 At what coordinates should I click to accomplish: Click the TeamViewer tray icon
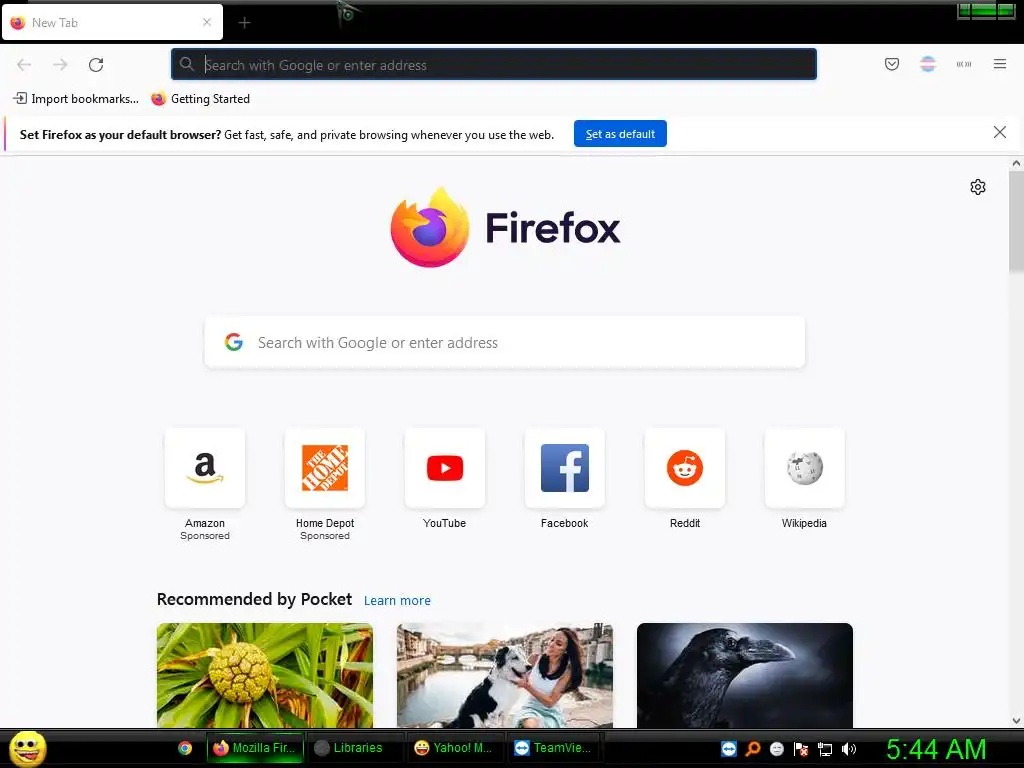[729, 749]
